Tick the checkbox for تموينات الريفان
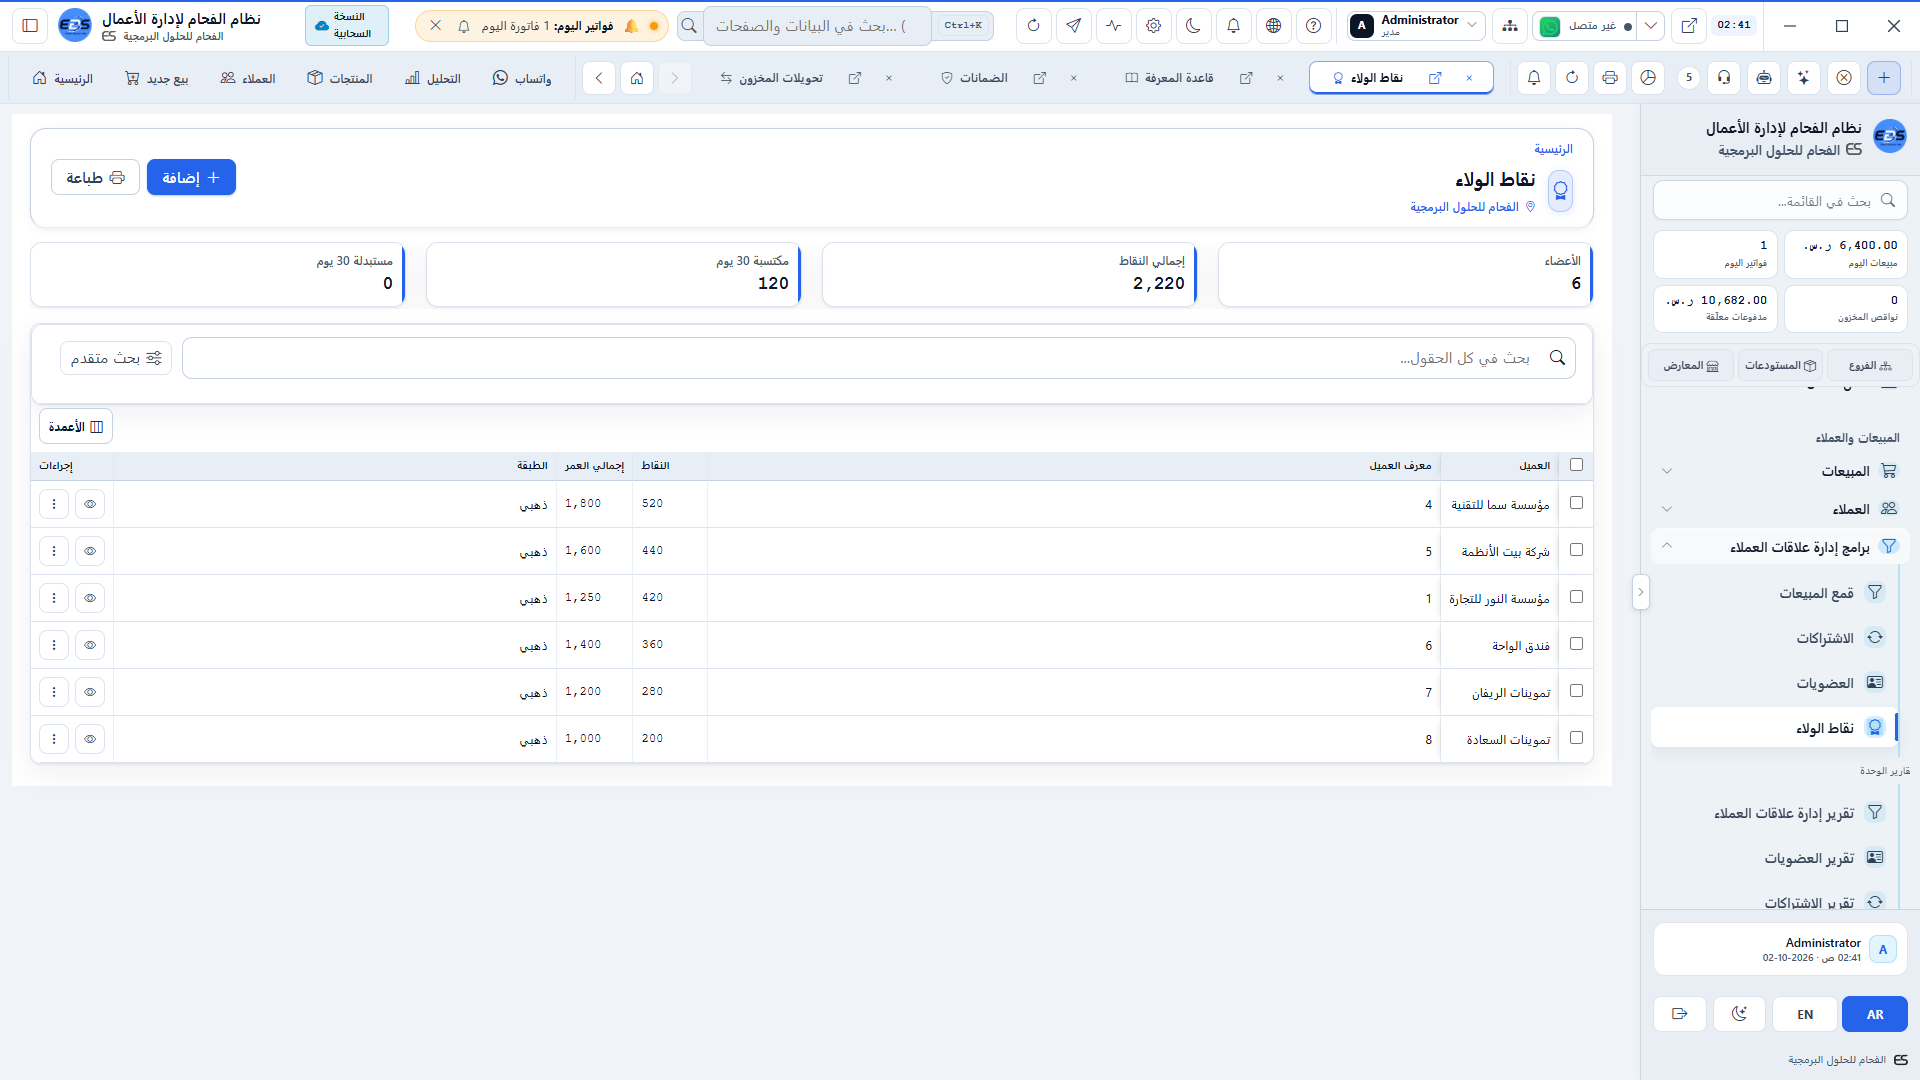 click(x=1576, y=691)
